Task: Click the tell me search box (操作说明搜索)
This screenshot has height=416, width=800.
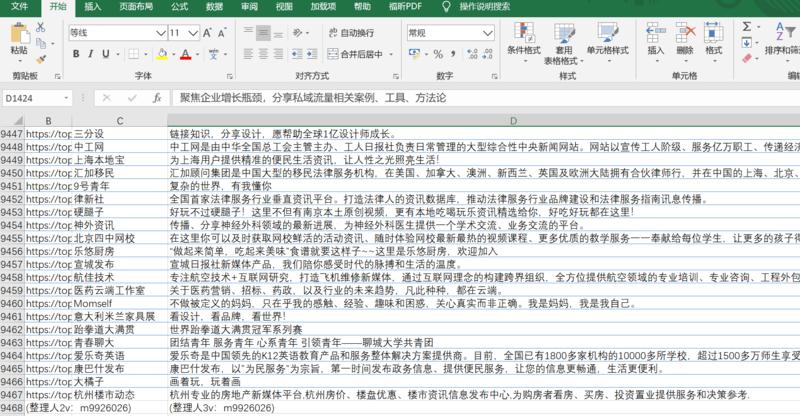Action: (484, 7)
